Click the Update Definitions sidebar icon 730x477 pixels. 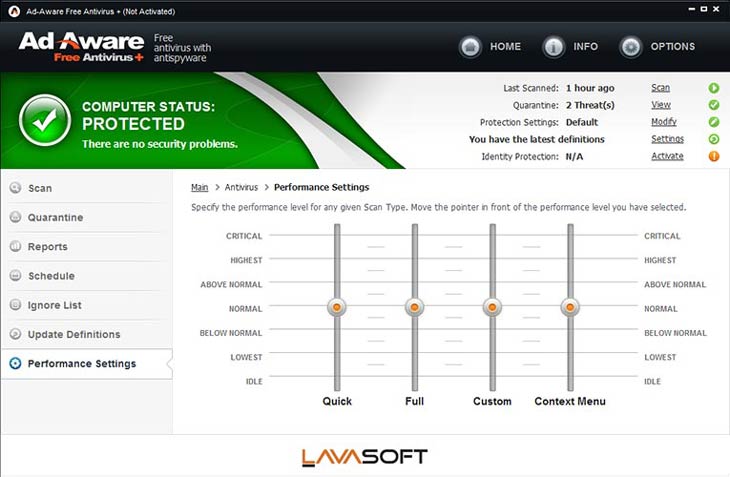(15, 334)
